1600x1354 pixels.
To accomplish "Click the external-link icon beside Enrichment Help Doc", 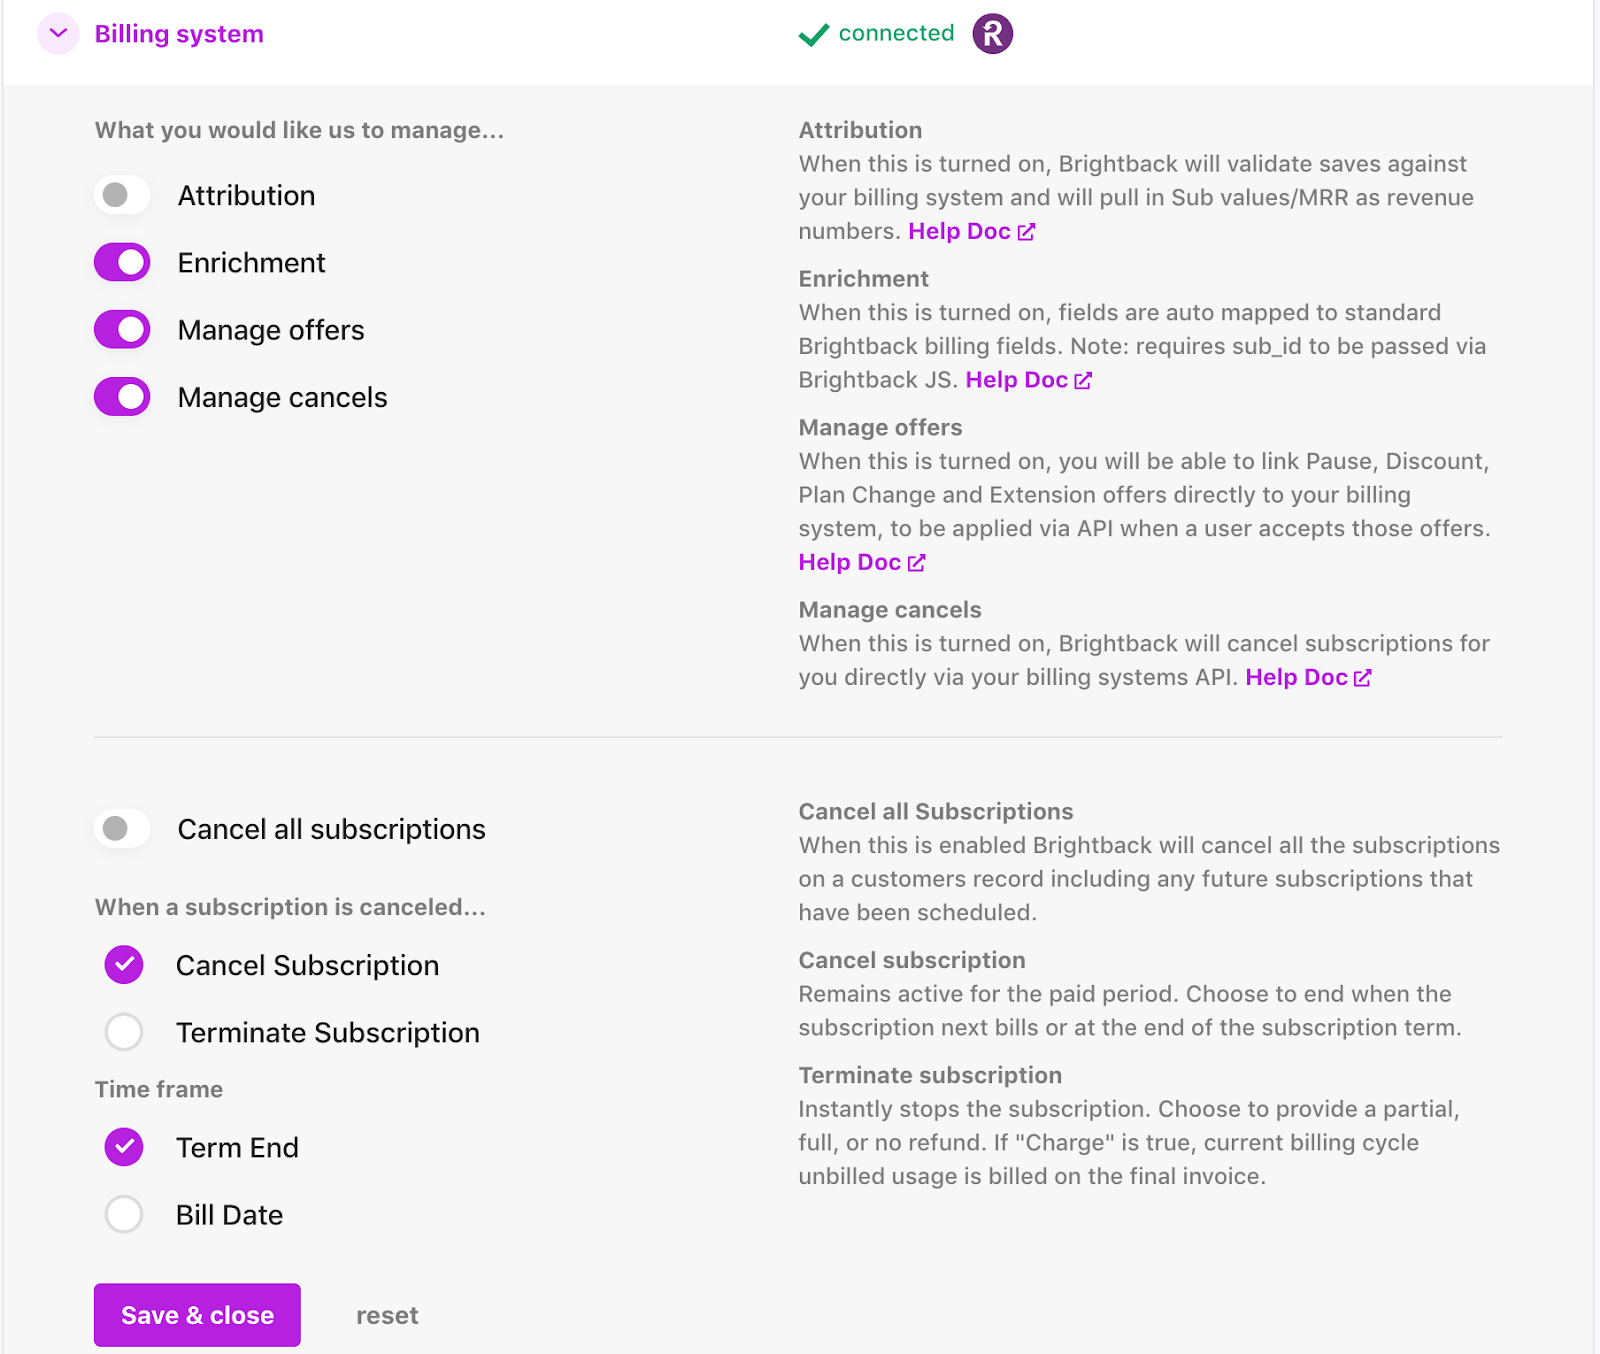I will click(x=1083, y=380).
